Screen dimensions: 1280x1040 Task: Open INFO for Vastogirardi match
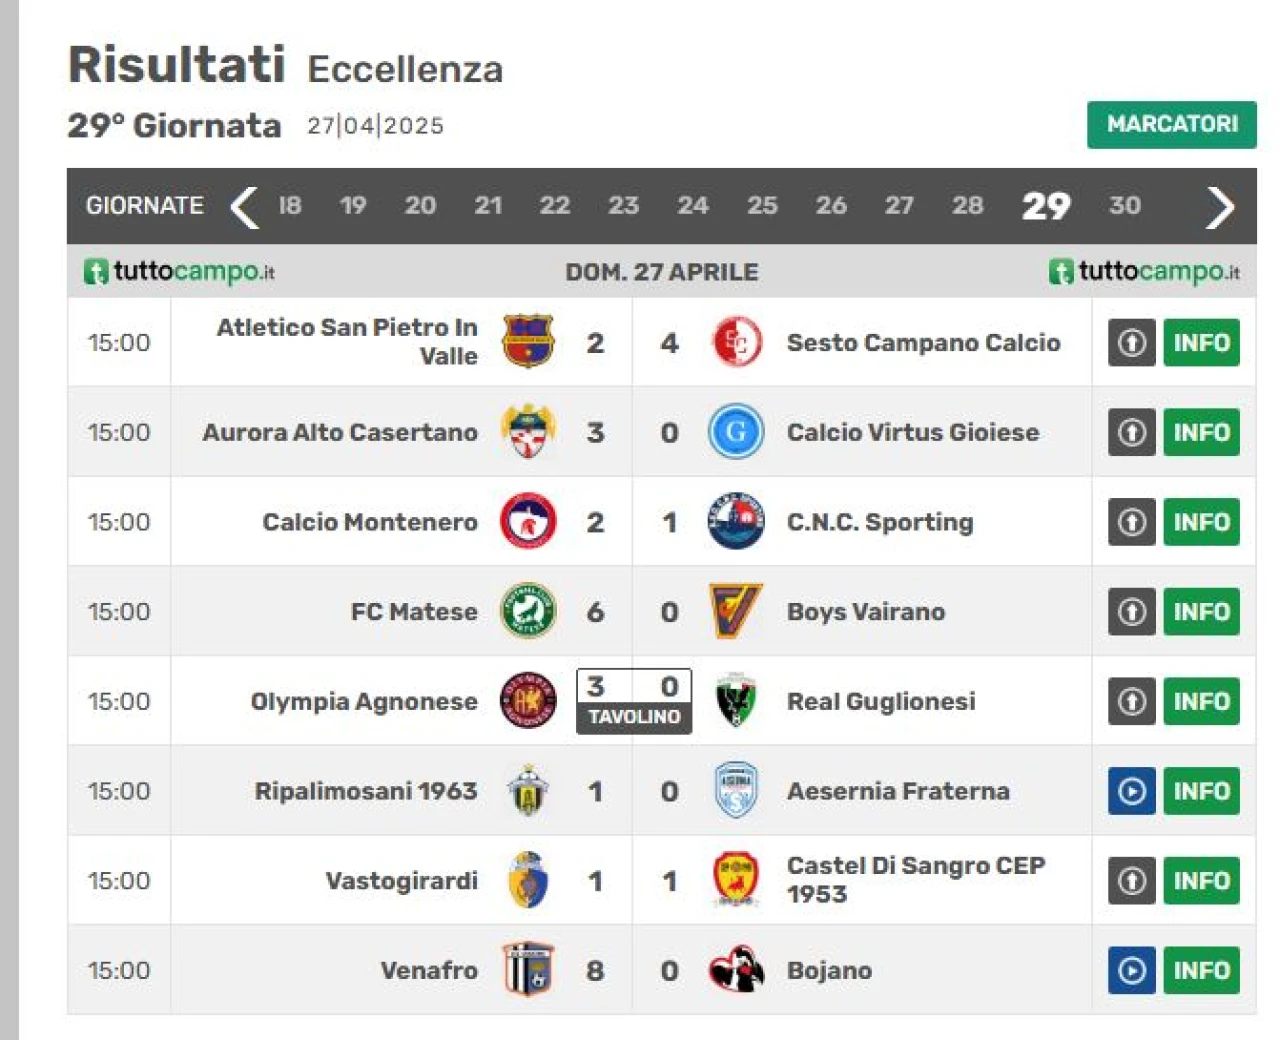[x=1201, y=881]
